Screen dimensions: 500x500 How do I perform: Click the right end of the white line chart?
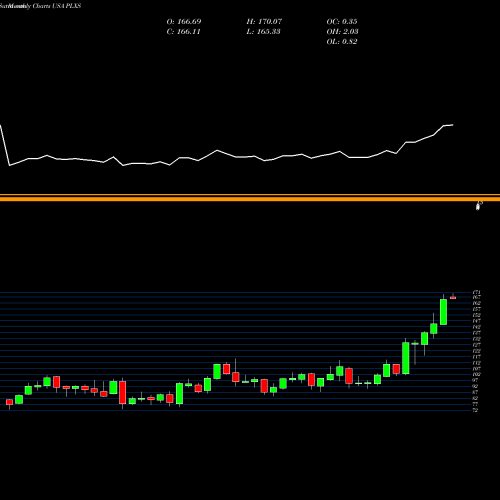(452, 125)
